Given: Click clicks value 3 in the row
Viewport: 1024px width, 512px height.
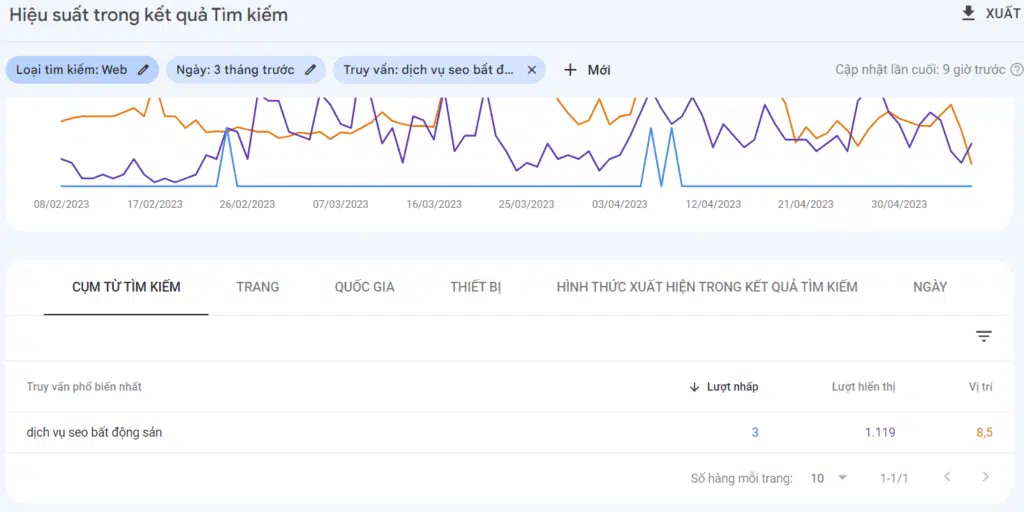Looking at the screenshot, I should click(755, 432).
